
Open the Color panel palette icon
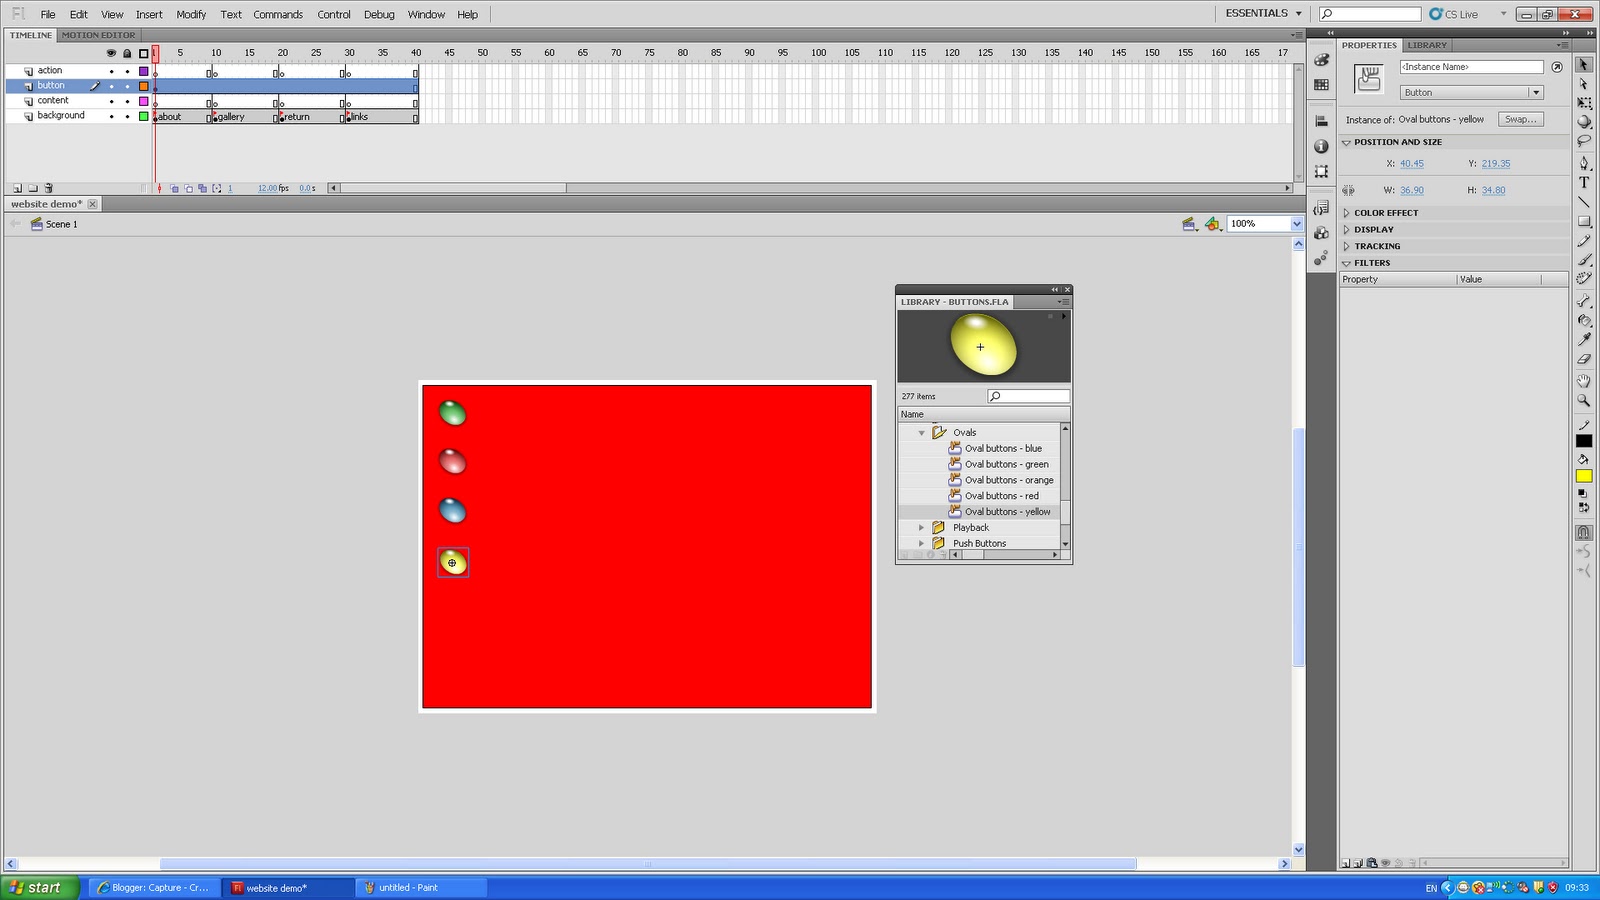pos(1321,60)
